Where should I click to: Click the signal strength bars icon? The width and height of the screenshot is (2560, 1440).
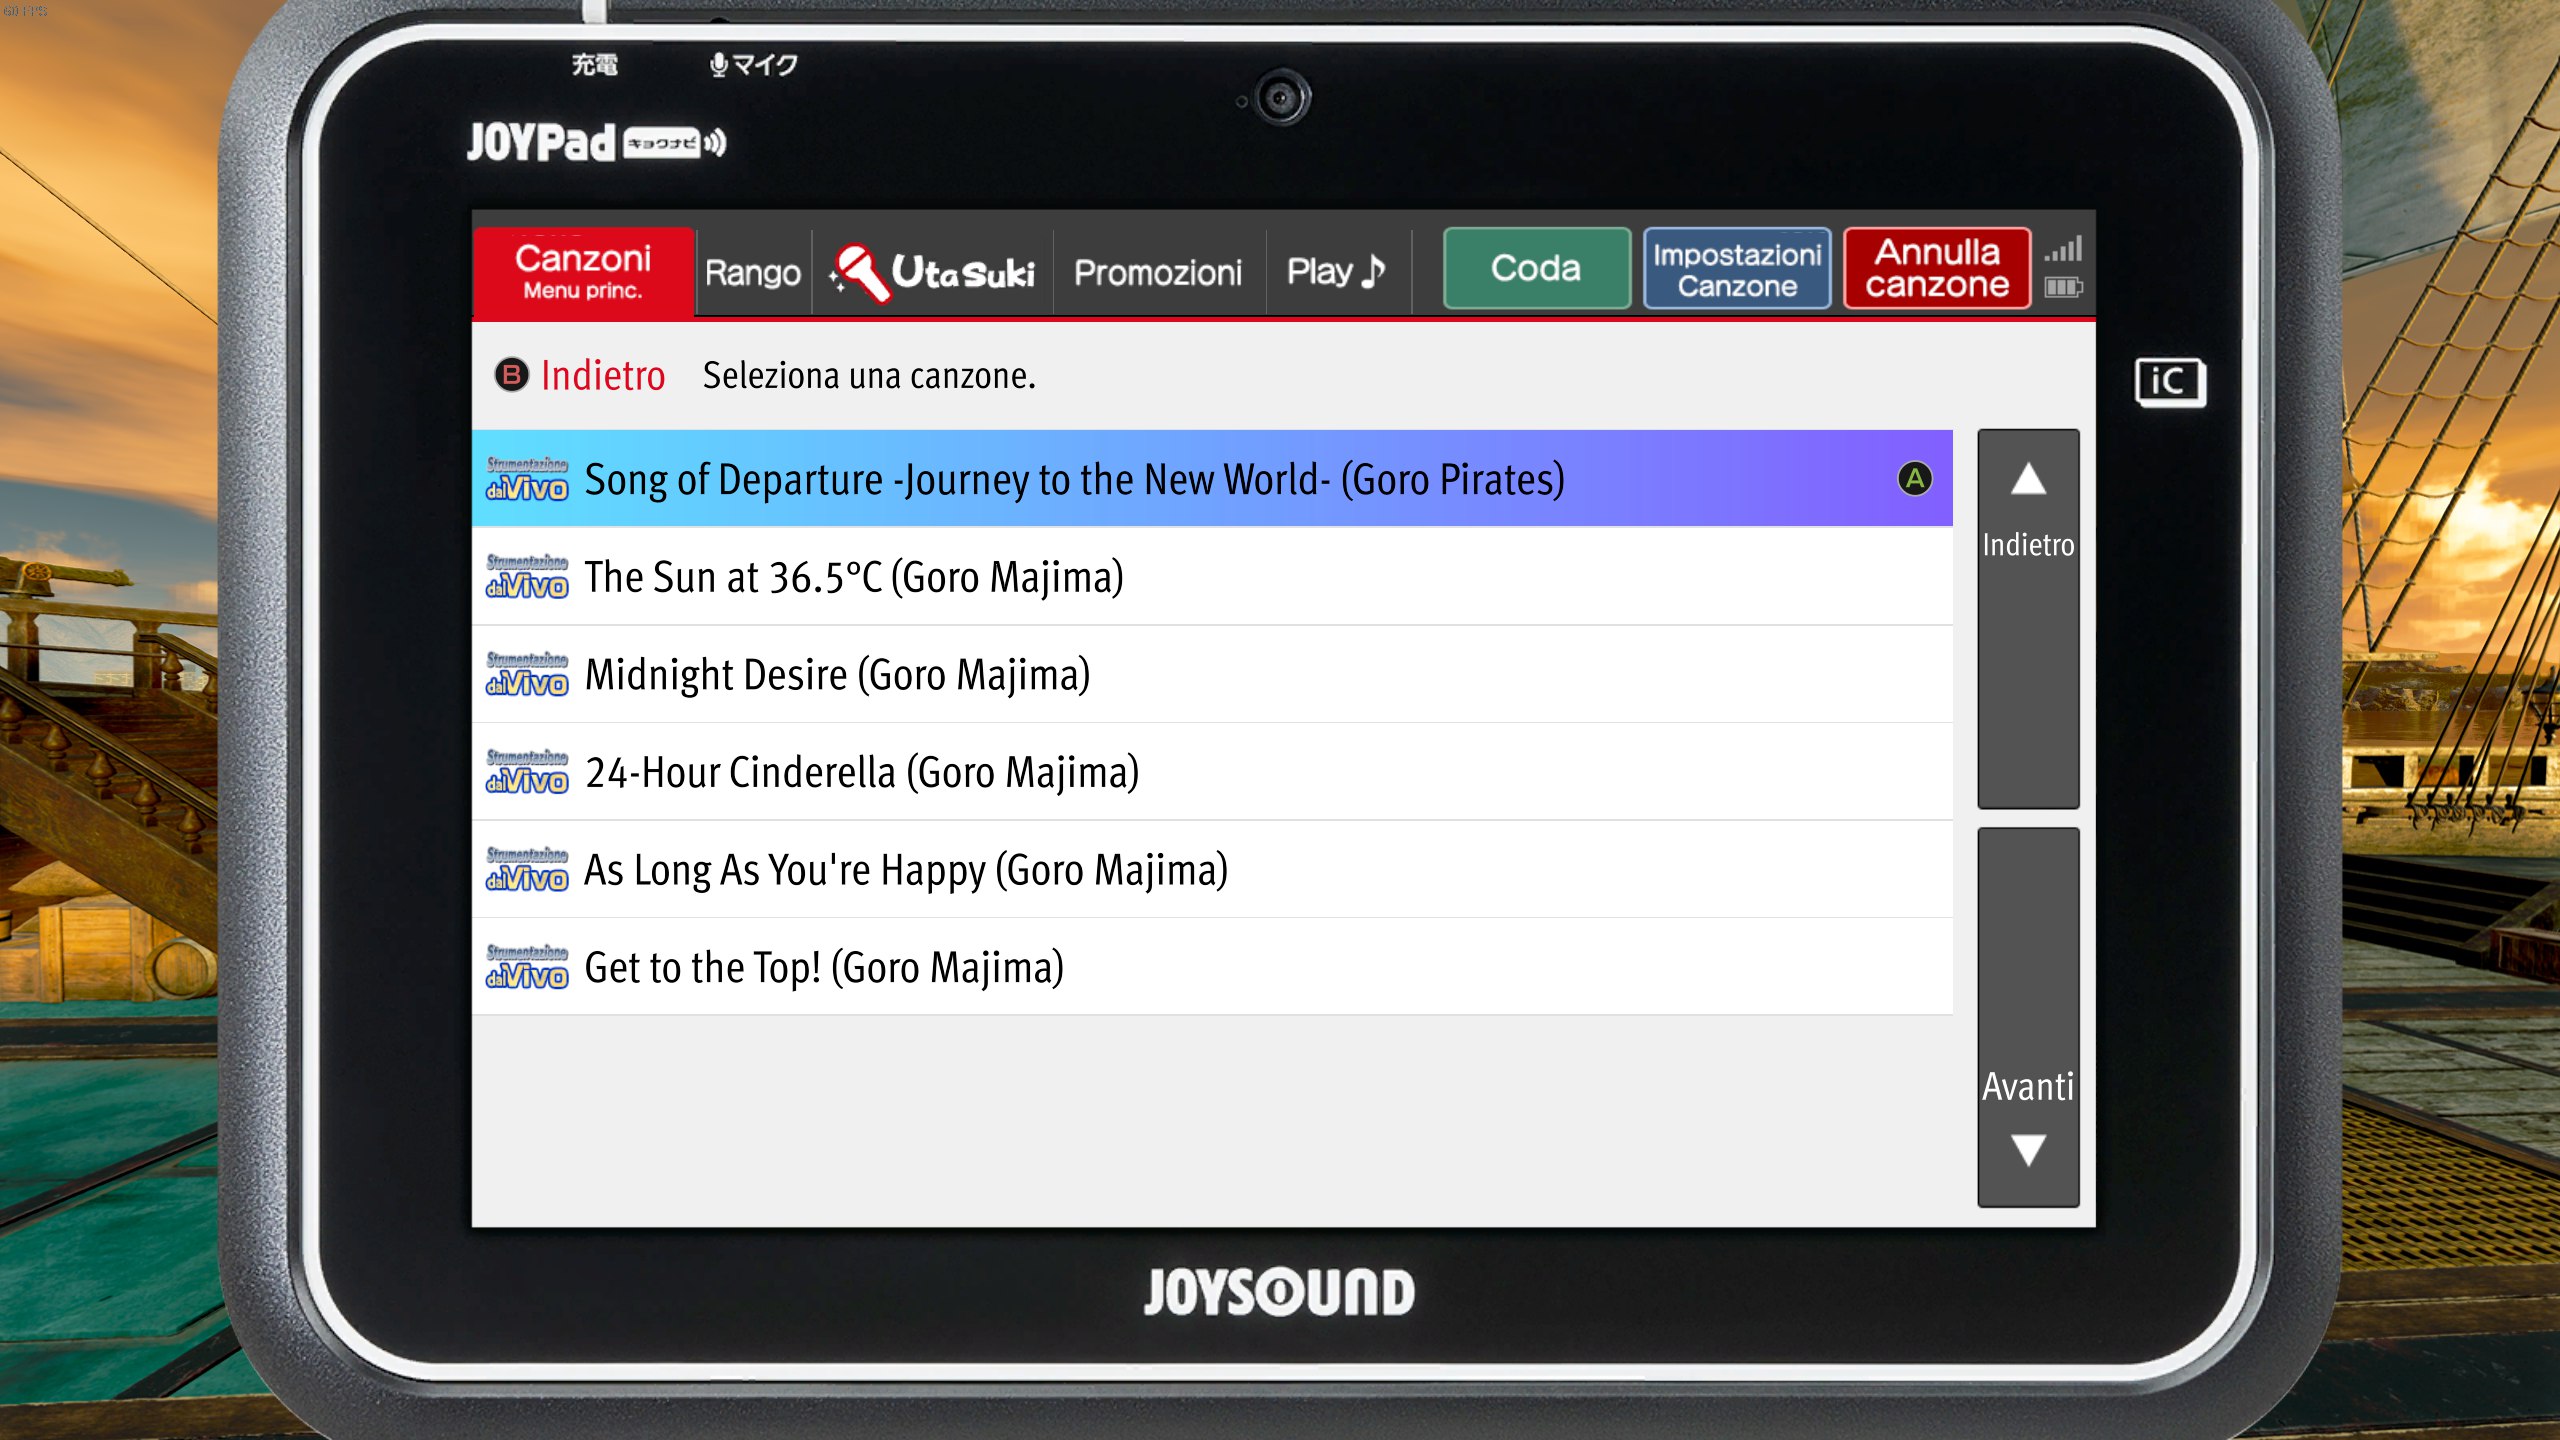(x=2063, y=249)
